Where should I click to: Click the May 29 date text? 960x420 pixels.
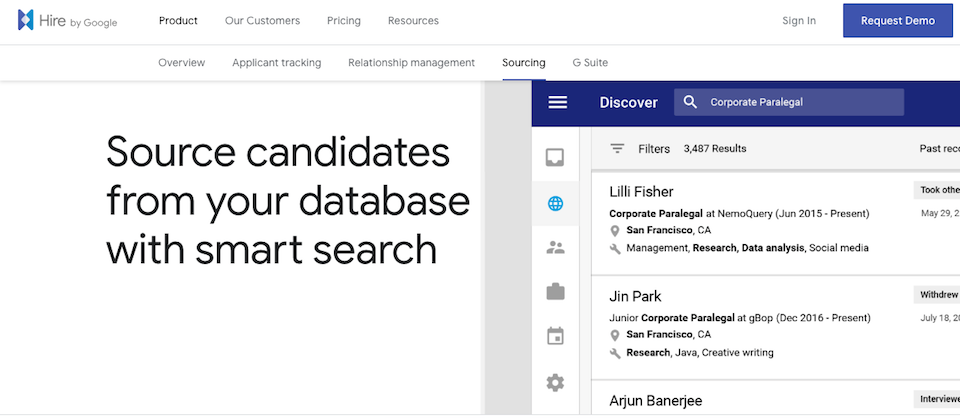[940, 213]
